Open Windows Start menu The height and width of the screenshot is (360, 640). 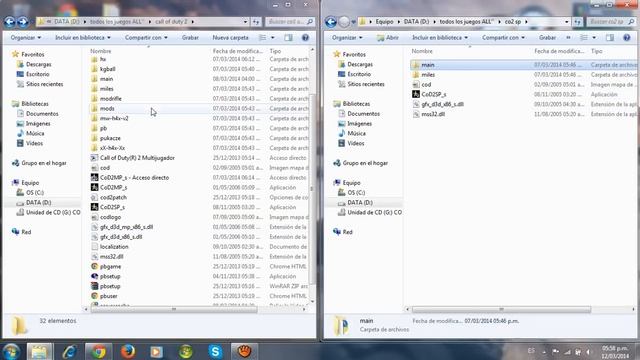11,351
